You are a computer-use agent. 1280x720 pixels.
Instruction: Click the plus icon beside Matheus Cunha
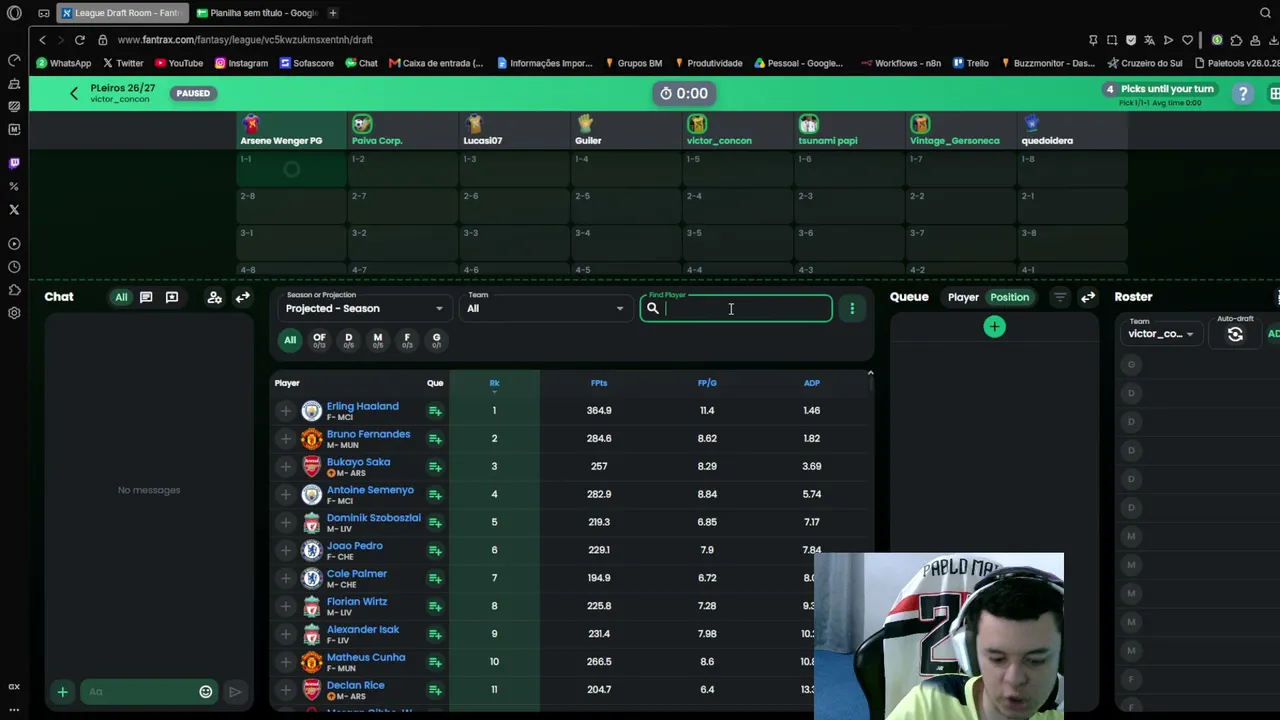click(285, 662)
